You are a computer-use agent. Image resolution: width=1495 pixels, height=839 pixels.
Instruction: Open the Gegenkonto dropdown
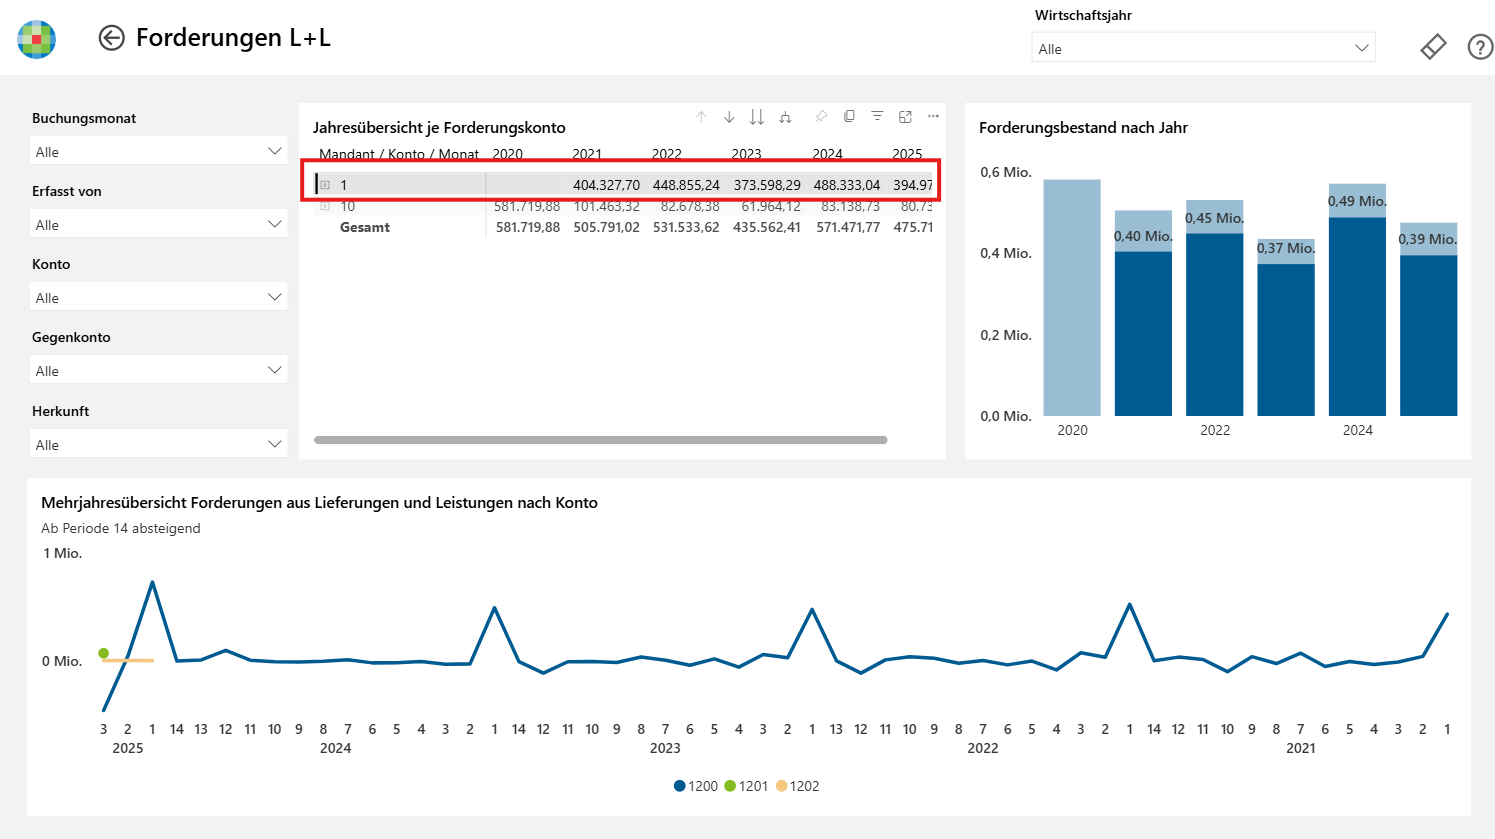click(x=158, y=370)
